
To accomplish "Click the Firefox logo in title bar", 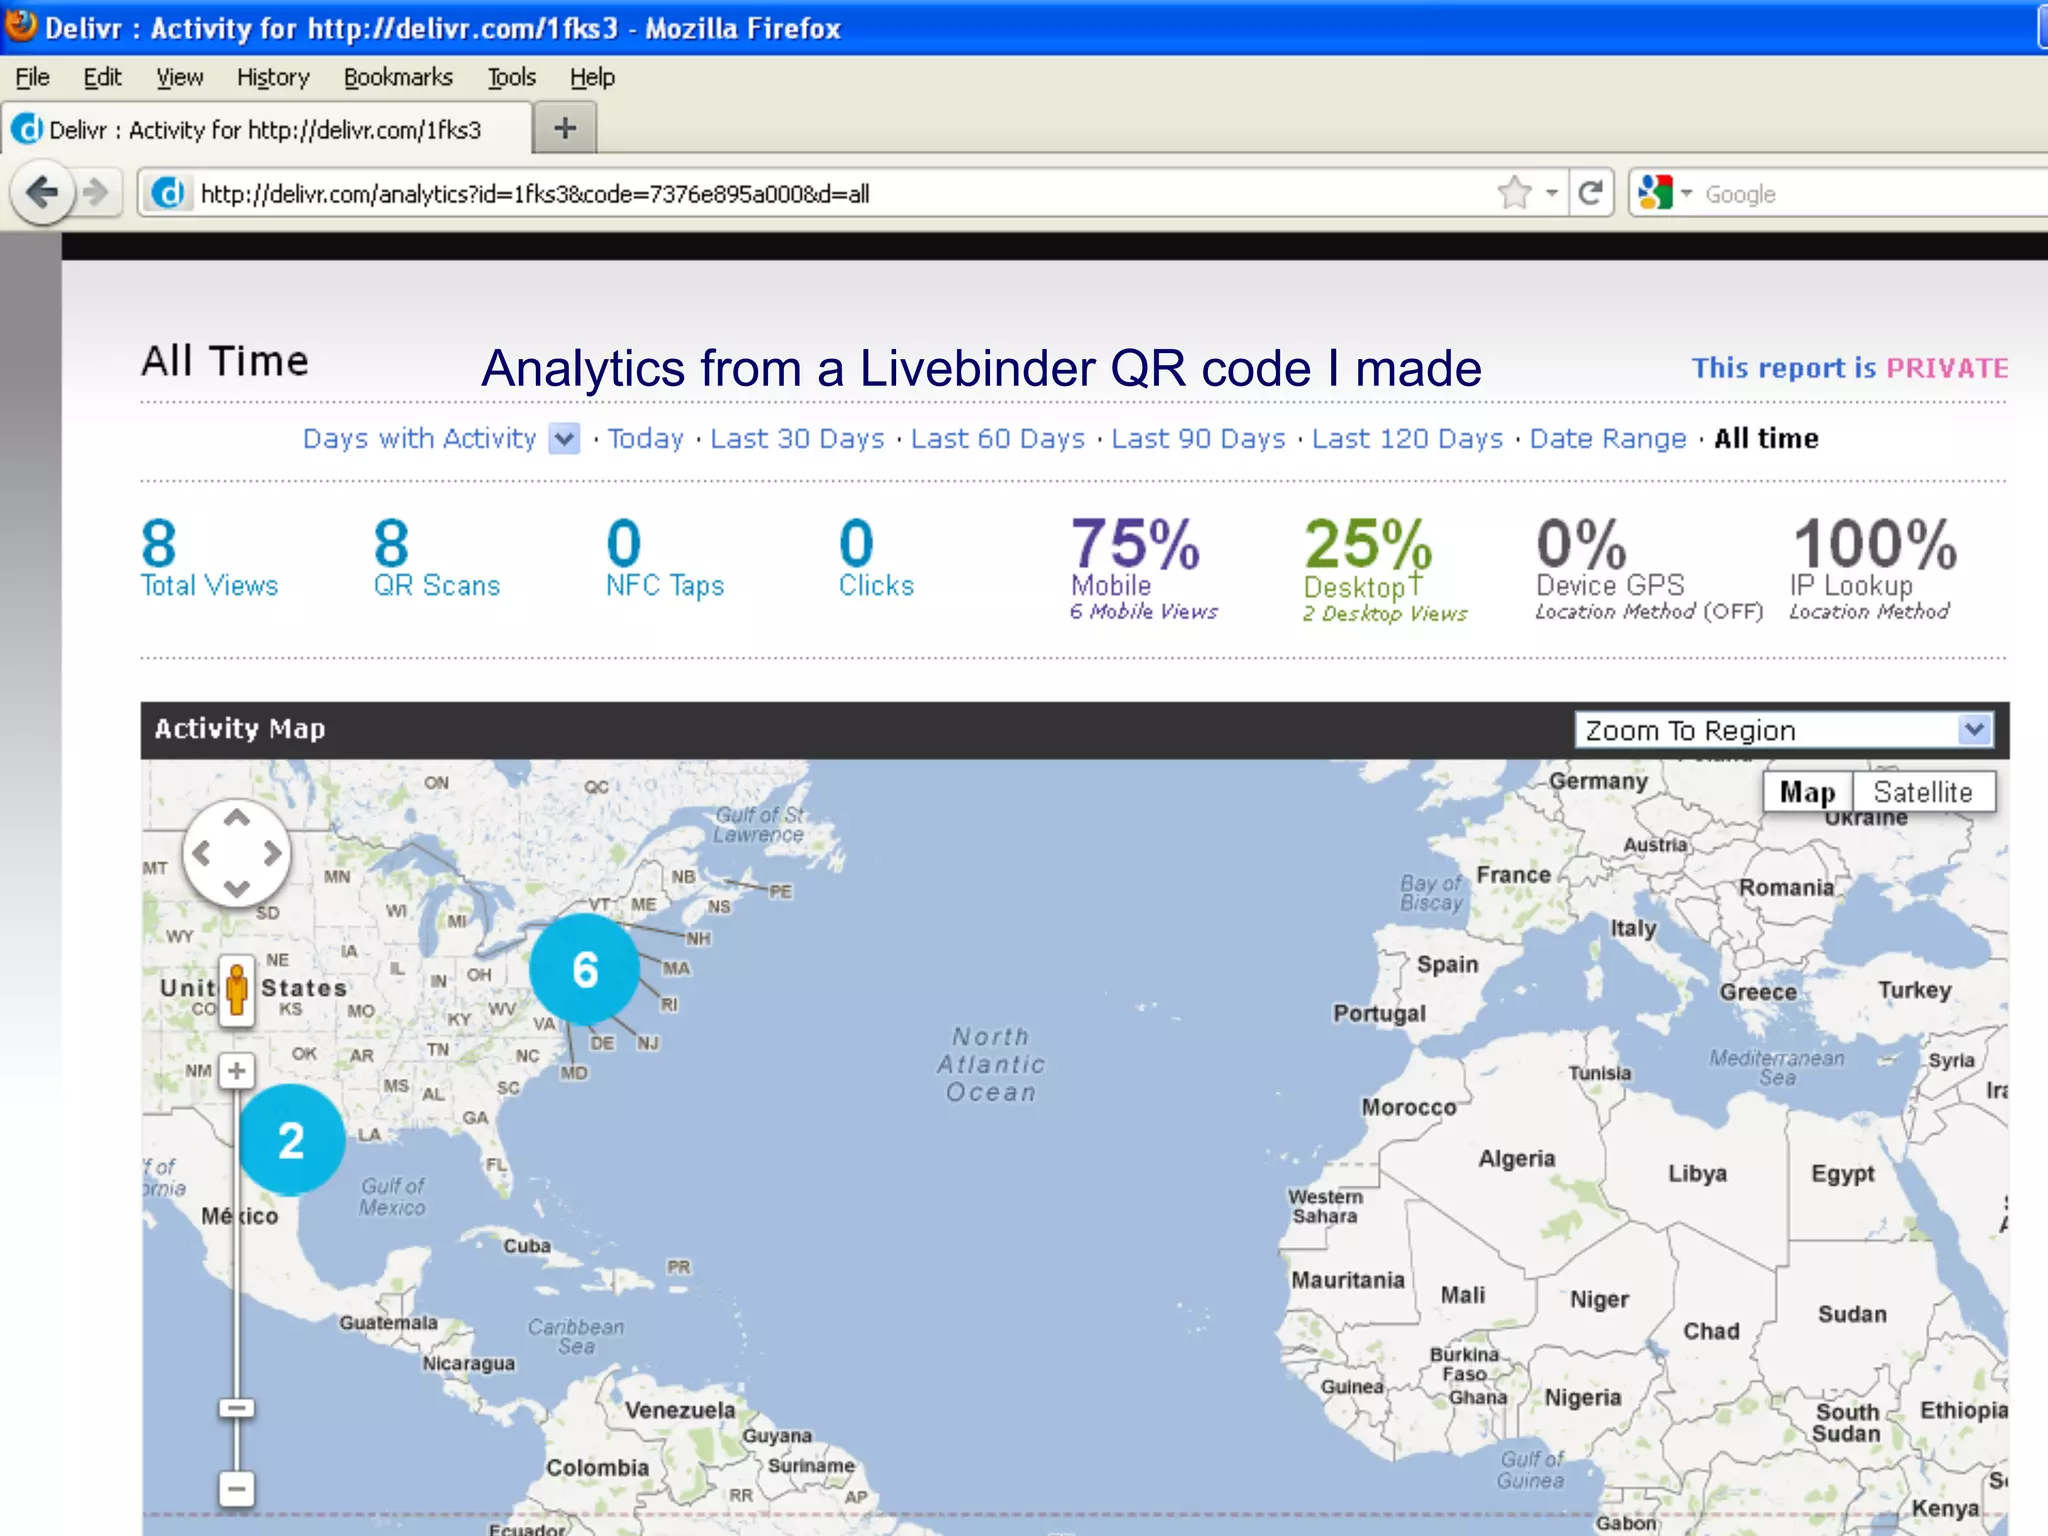I will point(20,25).
